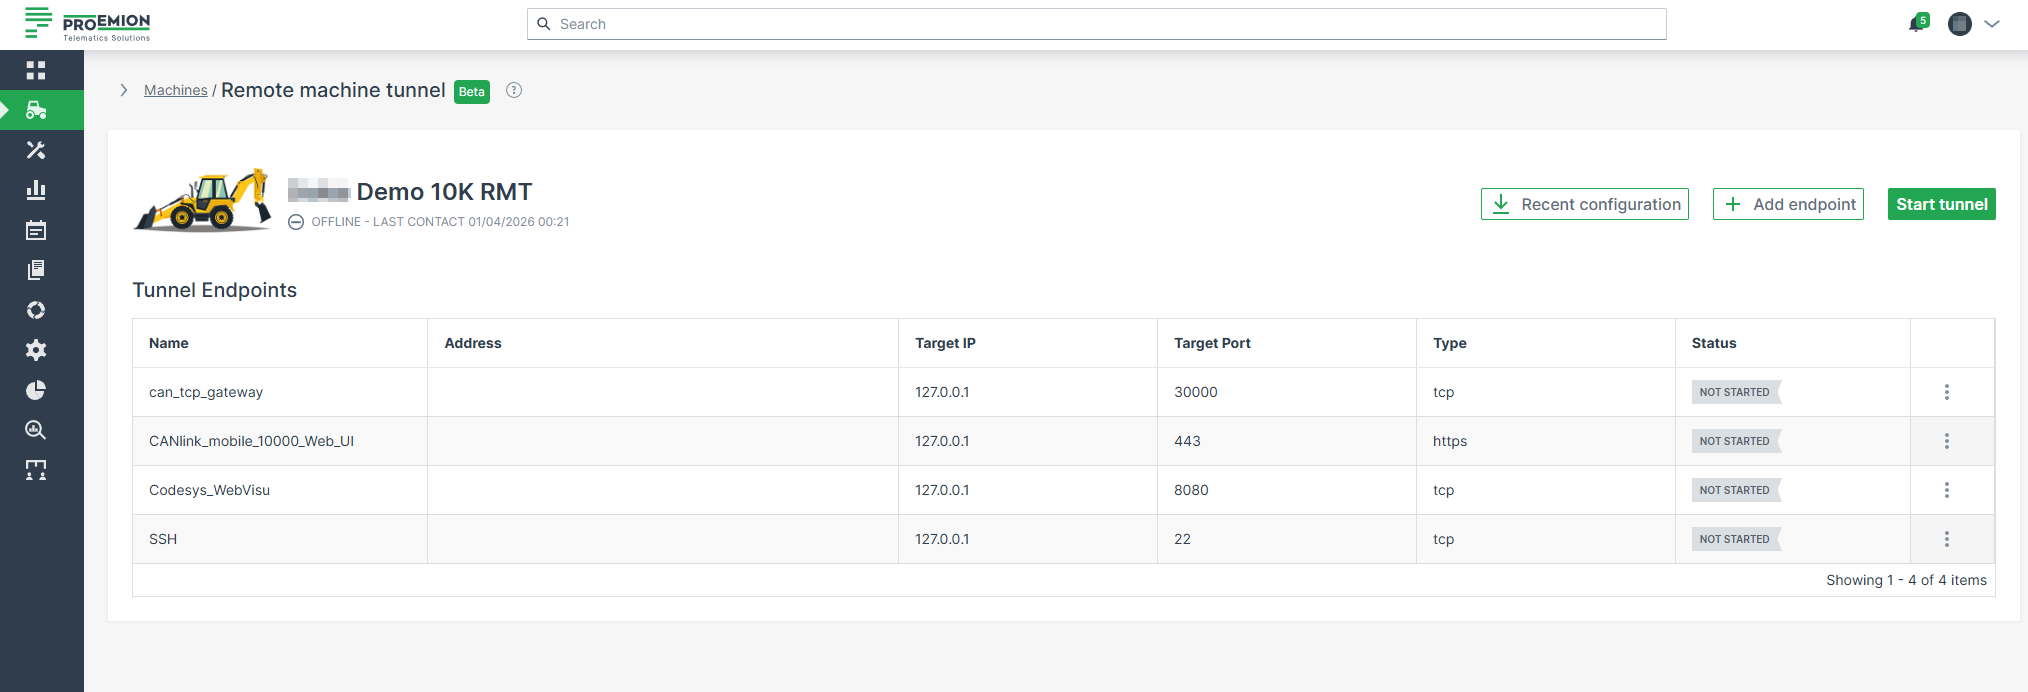Open the maintenance tools icon in sidebar
This screenshot has height=692, width=2028.
click(x=36, y=150)
